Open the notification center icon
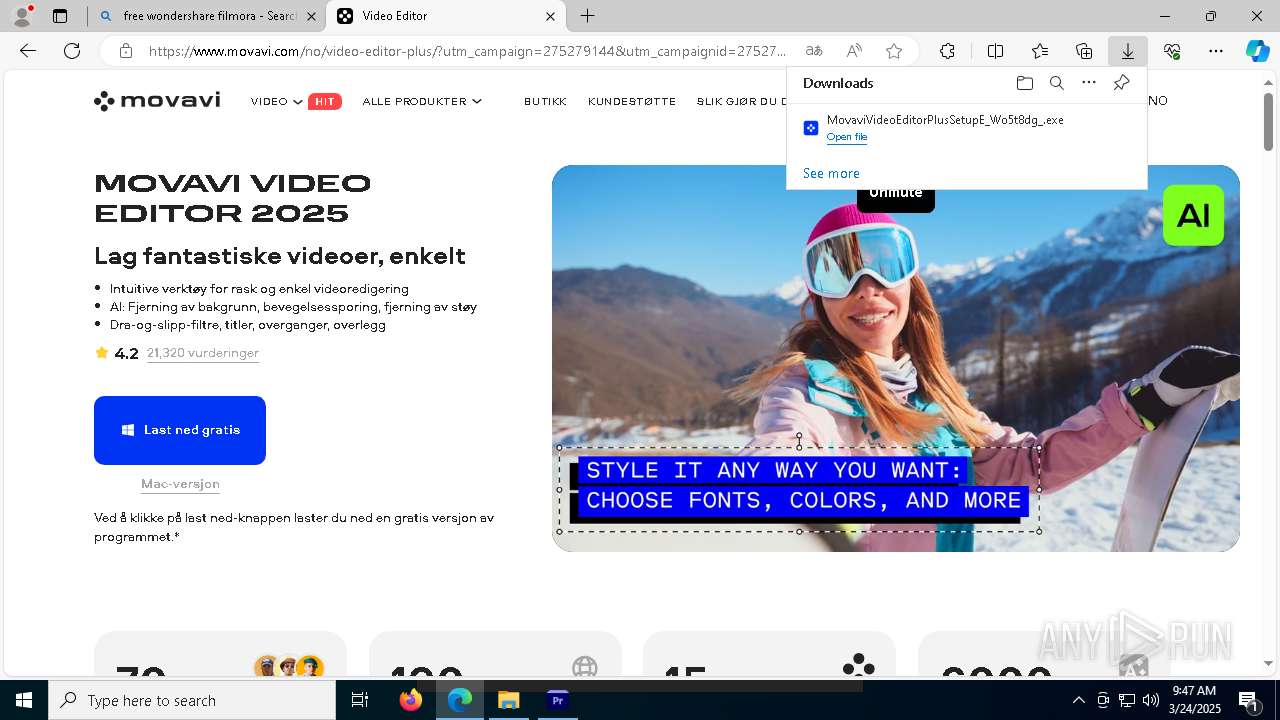The height and width of the screenshot is (720, 1280). (x=1249, y=700)
